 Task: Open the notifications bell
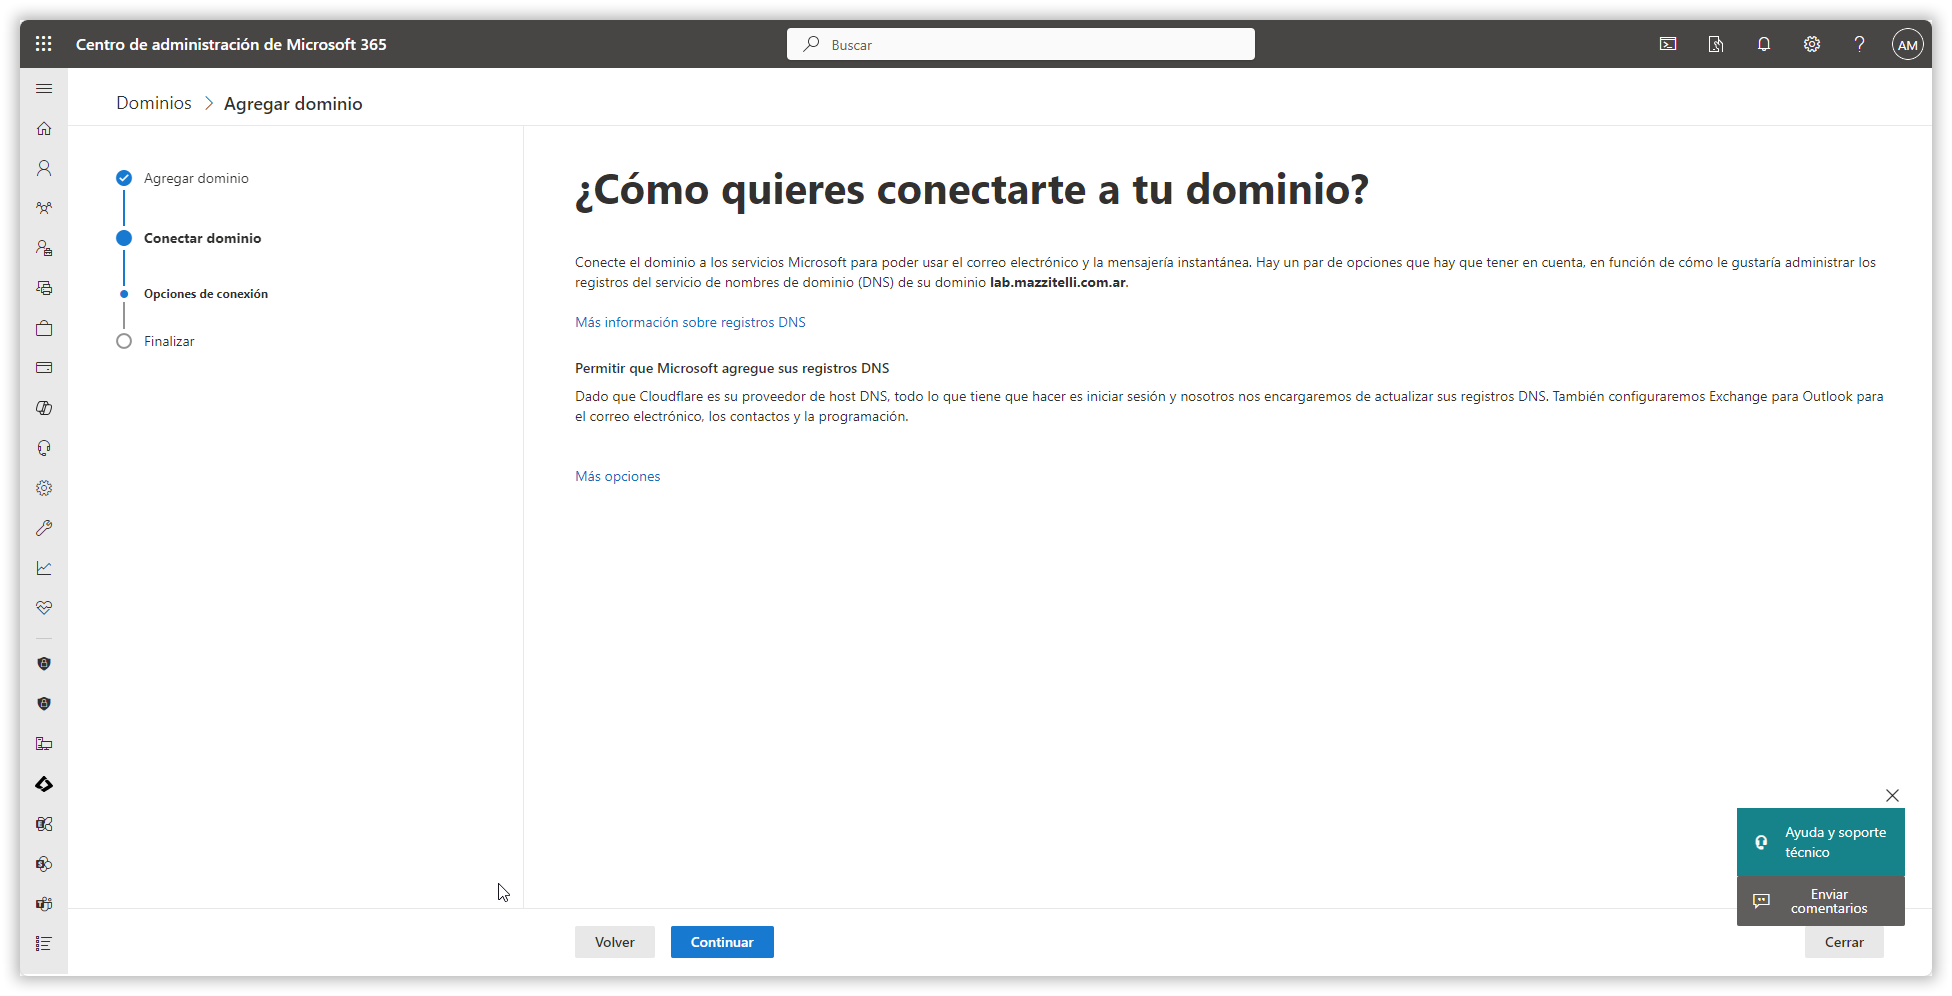pos(1764,44)
